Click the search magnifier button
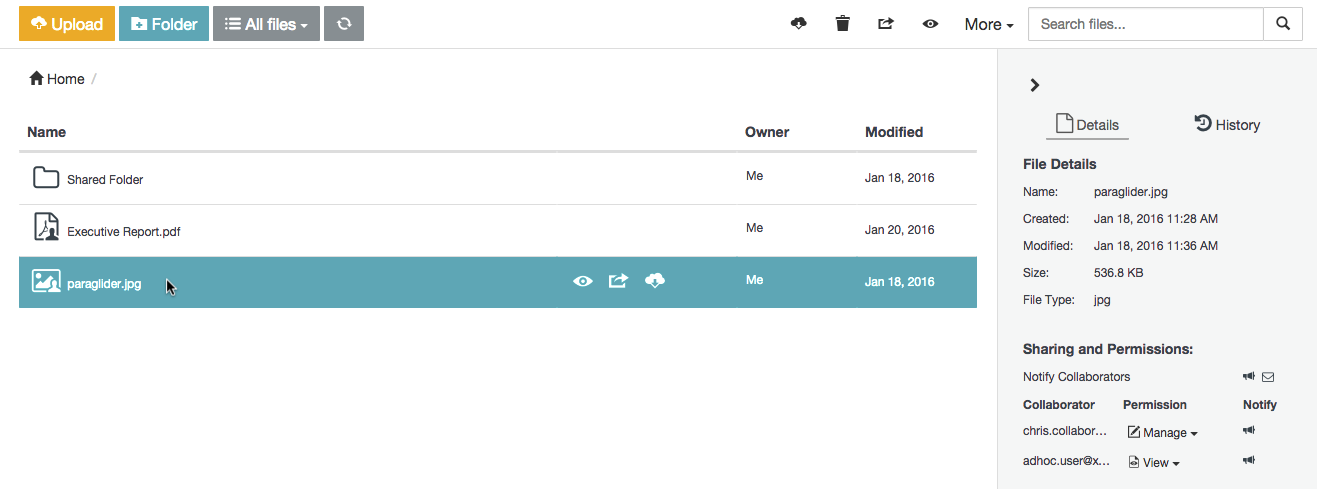The height and width of the screenshot is (489, 1317). (1283, 24)
